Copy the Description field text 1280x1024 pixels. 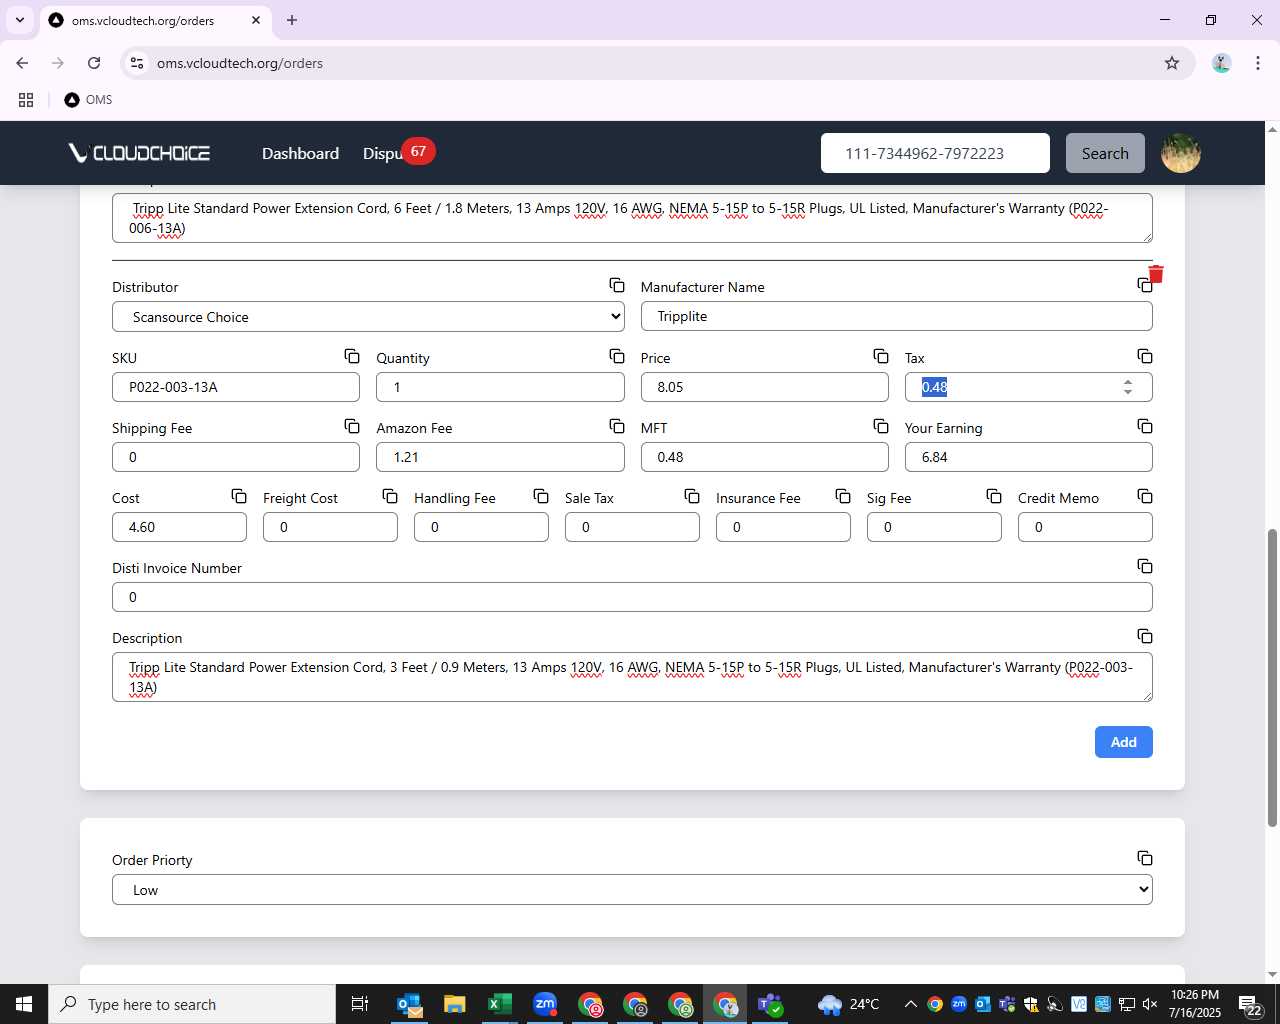tap(1145, 636)
